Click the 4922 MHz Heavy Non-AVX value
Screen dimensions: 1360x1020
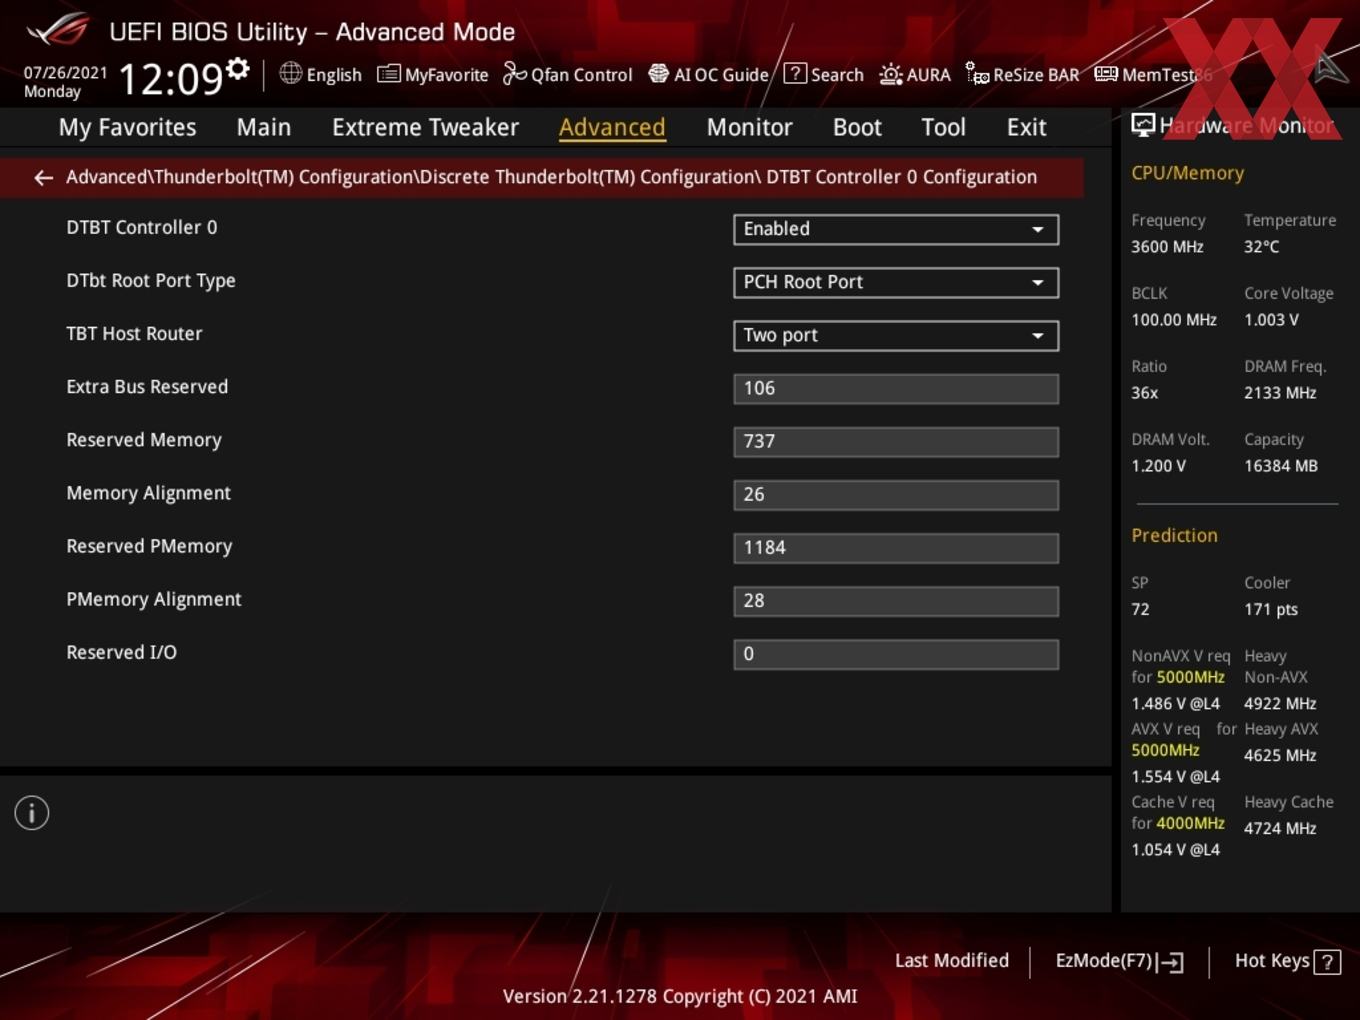coord(1280,703)
